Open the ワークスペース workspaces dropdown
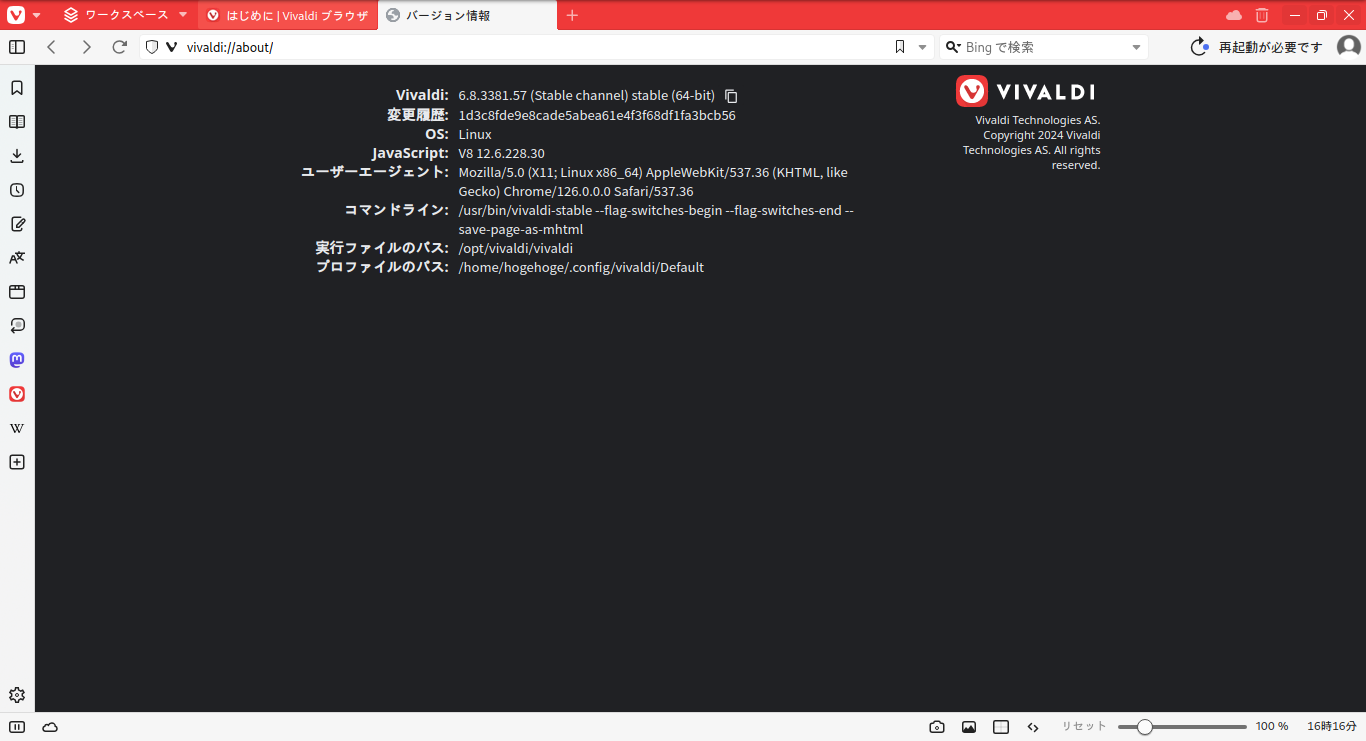Screen dimensions: 1366x741 (126, 15)
